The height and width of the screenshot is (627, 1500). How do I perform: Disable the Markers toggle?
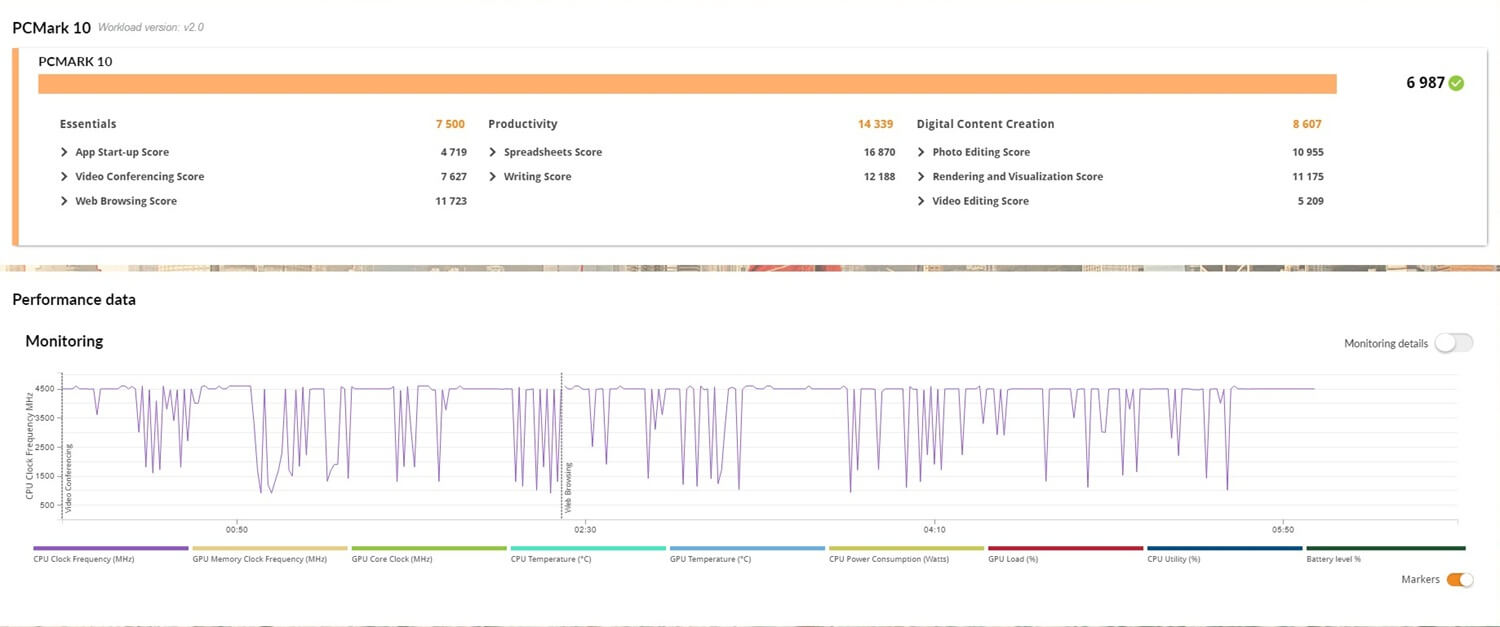click(x=1461, y=579)
